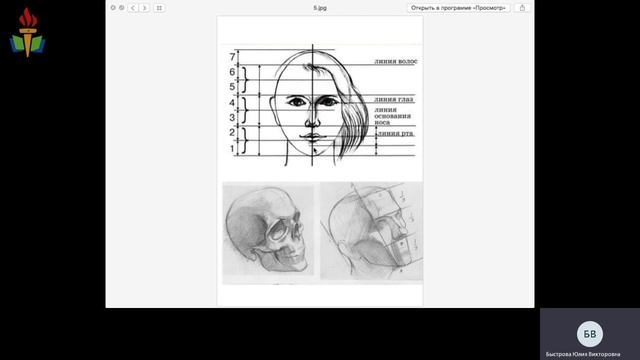Click the БВ participant avatar

coord(590,334)
